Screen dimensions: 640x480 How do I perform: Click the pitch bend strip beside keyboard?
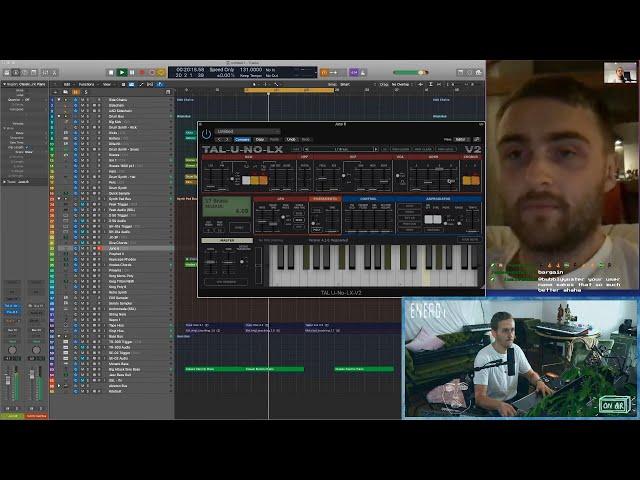tap(258, 266)
